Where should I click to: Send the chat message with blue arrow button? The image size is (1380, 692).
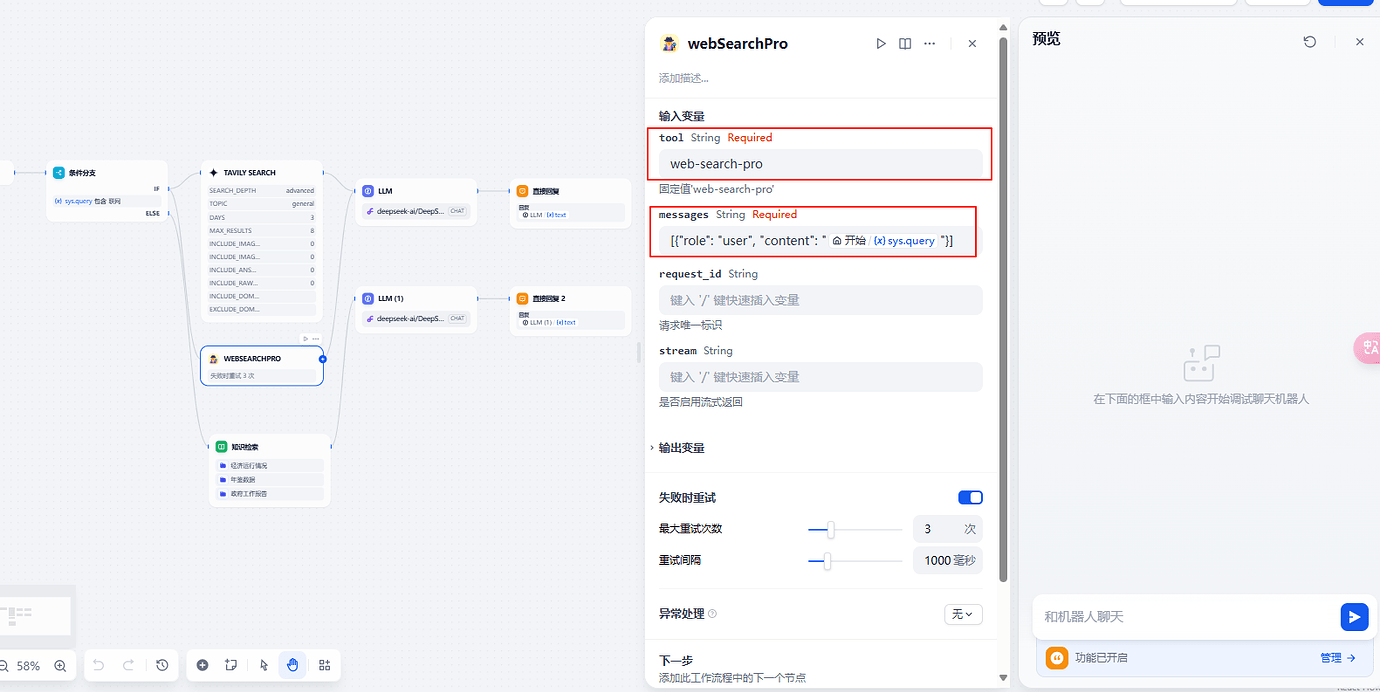[x=1354, y=617]
